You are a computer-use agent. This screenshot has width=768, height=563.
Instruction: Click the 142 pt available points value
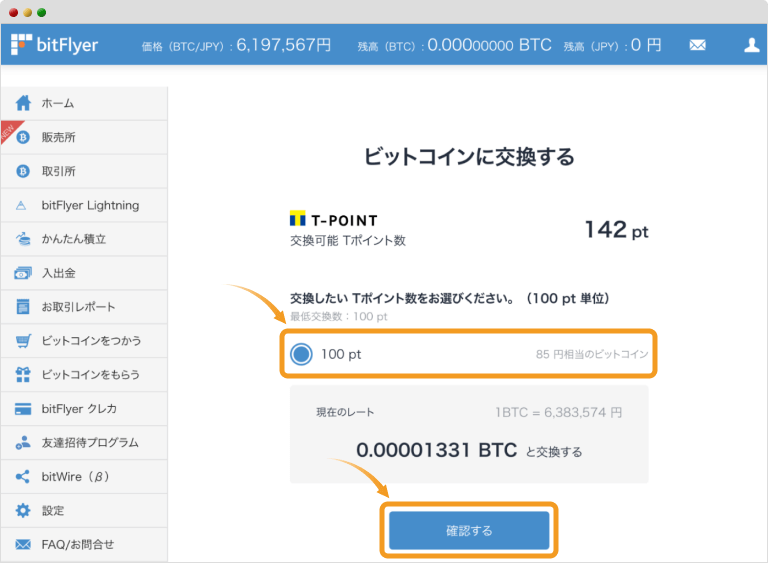click(617, 229)
